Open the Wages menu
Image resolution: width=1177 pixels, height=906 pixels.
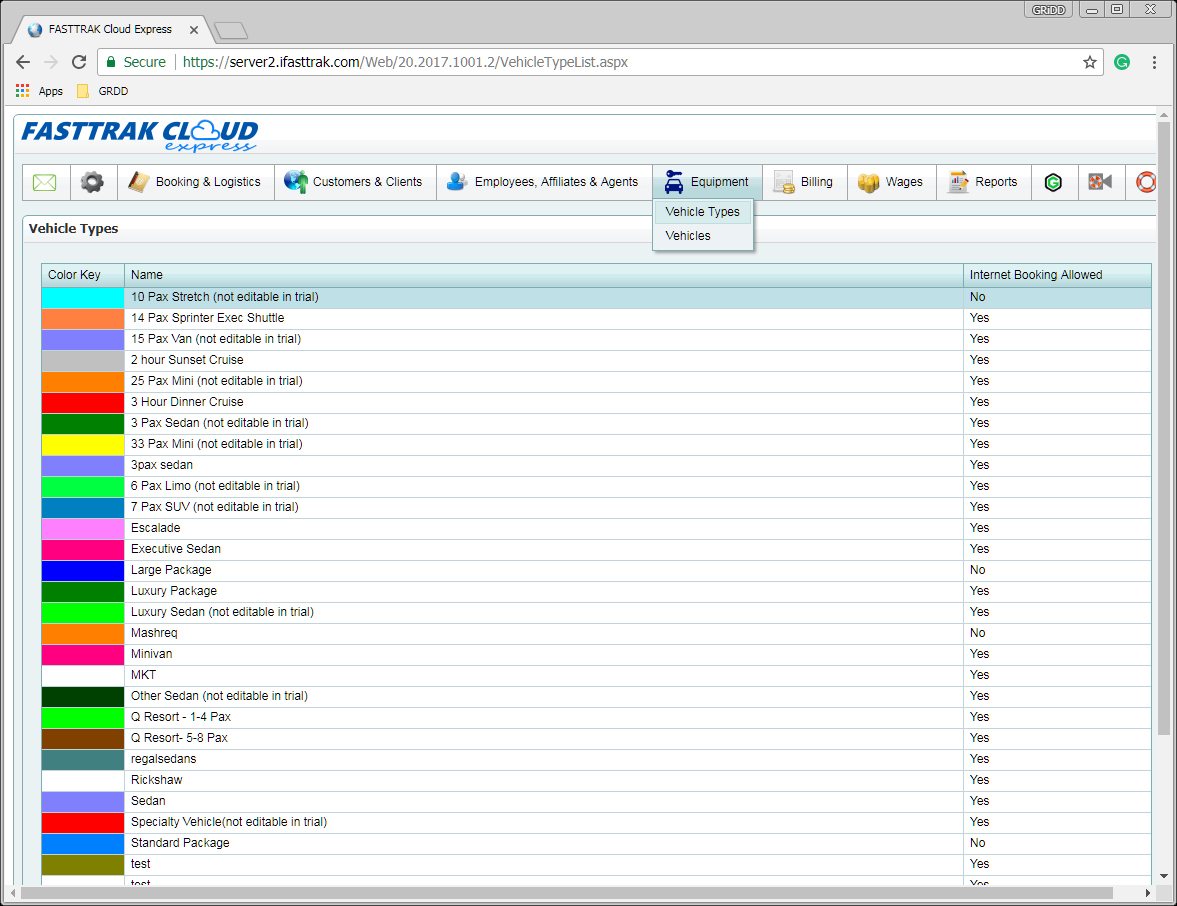[892, 182]
